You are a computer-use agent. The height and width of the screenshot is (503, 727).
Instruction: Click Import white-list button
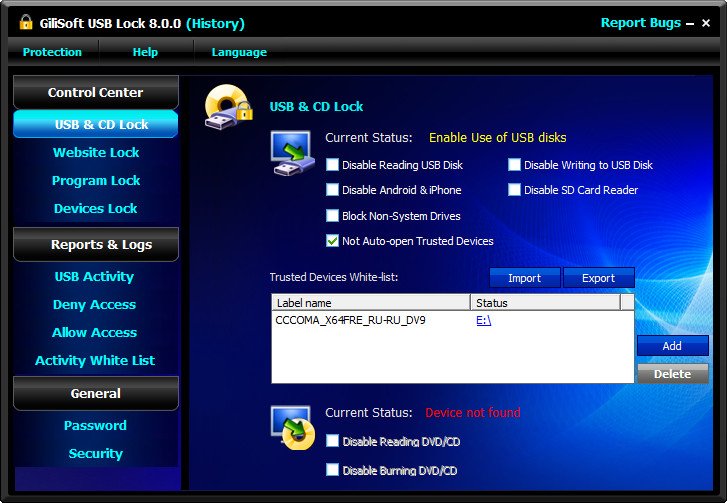point(525,278)
